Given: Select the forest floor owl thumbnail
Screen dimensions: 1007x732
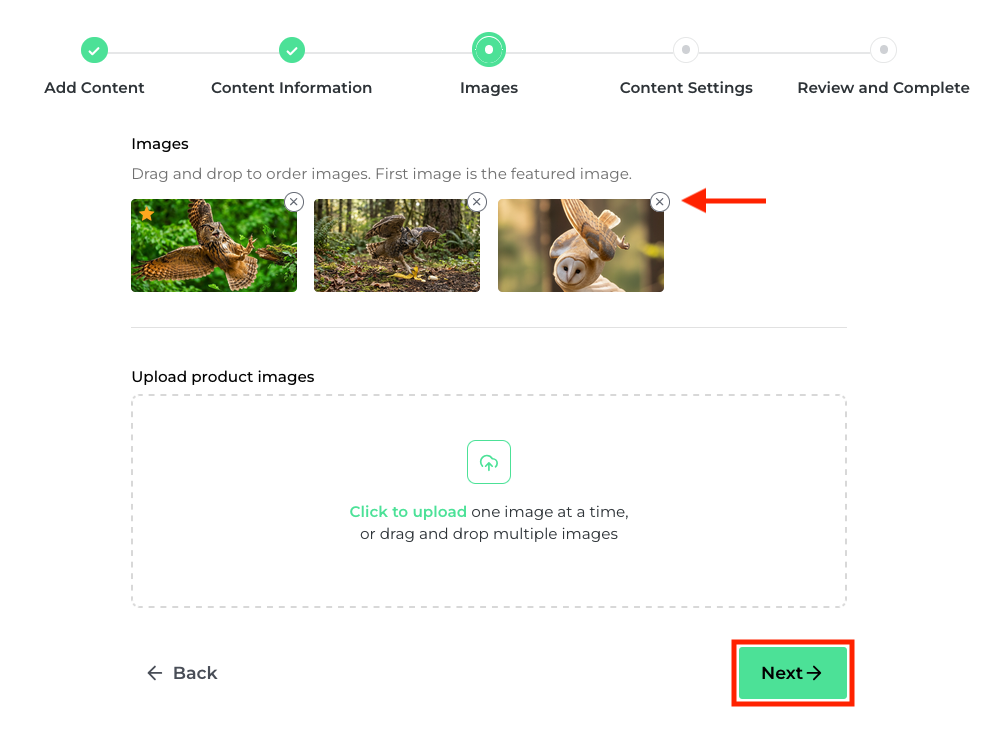Looking at the screenshot, I should pyautogui.click(x=397, y=245).
